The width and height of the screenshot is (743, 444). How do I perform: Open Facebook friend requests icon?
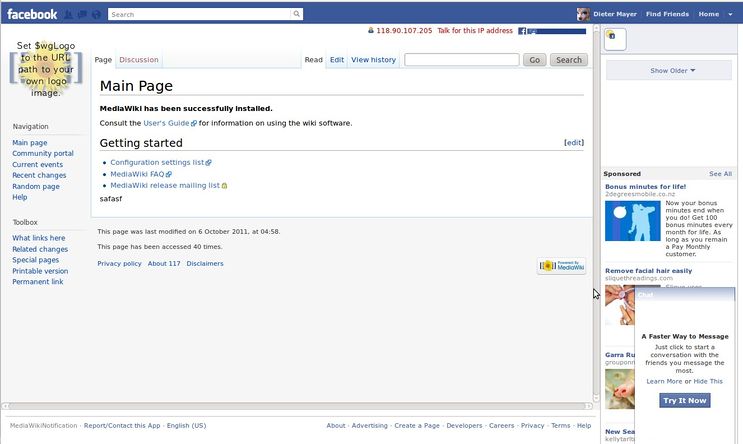[68, 15]
